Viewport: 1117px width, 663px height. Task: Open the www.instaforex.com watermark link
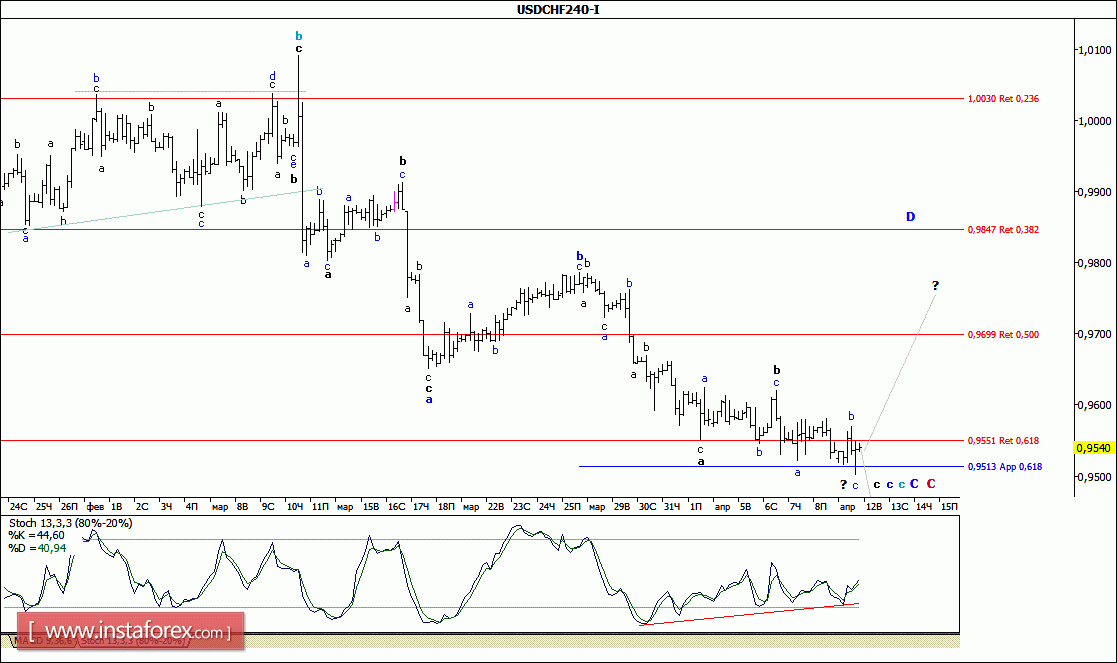(131, 632)
